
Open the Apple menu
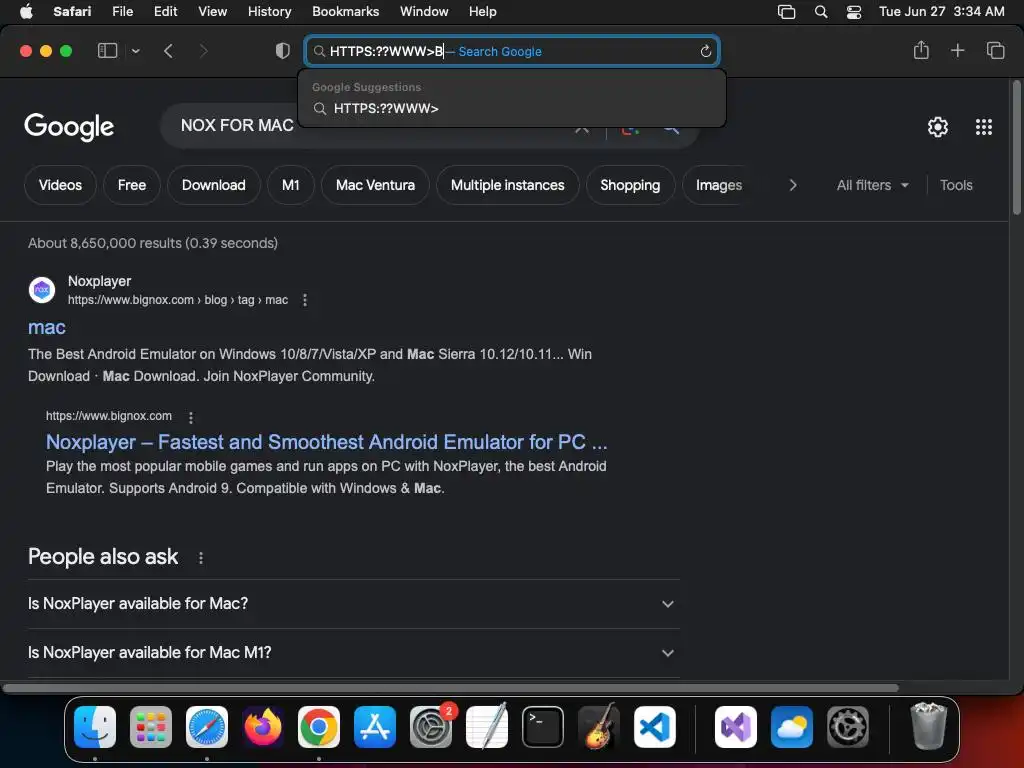pos(26,11)
